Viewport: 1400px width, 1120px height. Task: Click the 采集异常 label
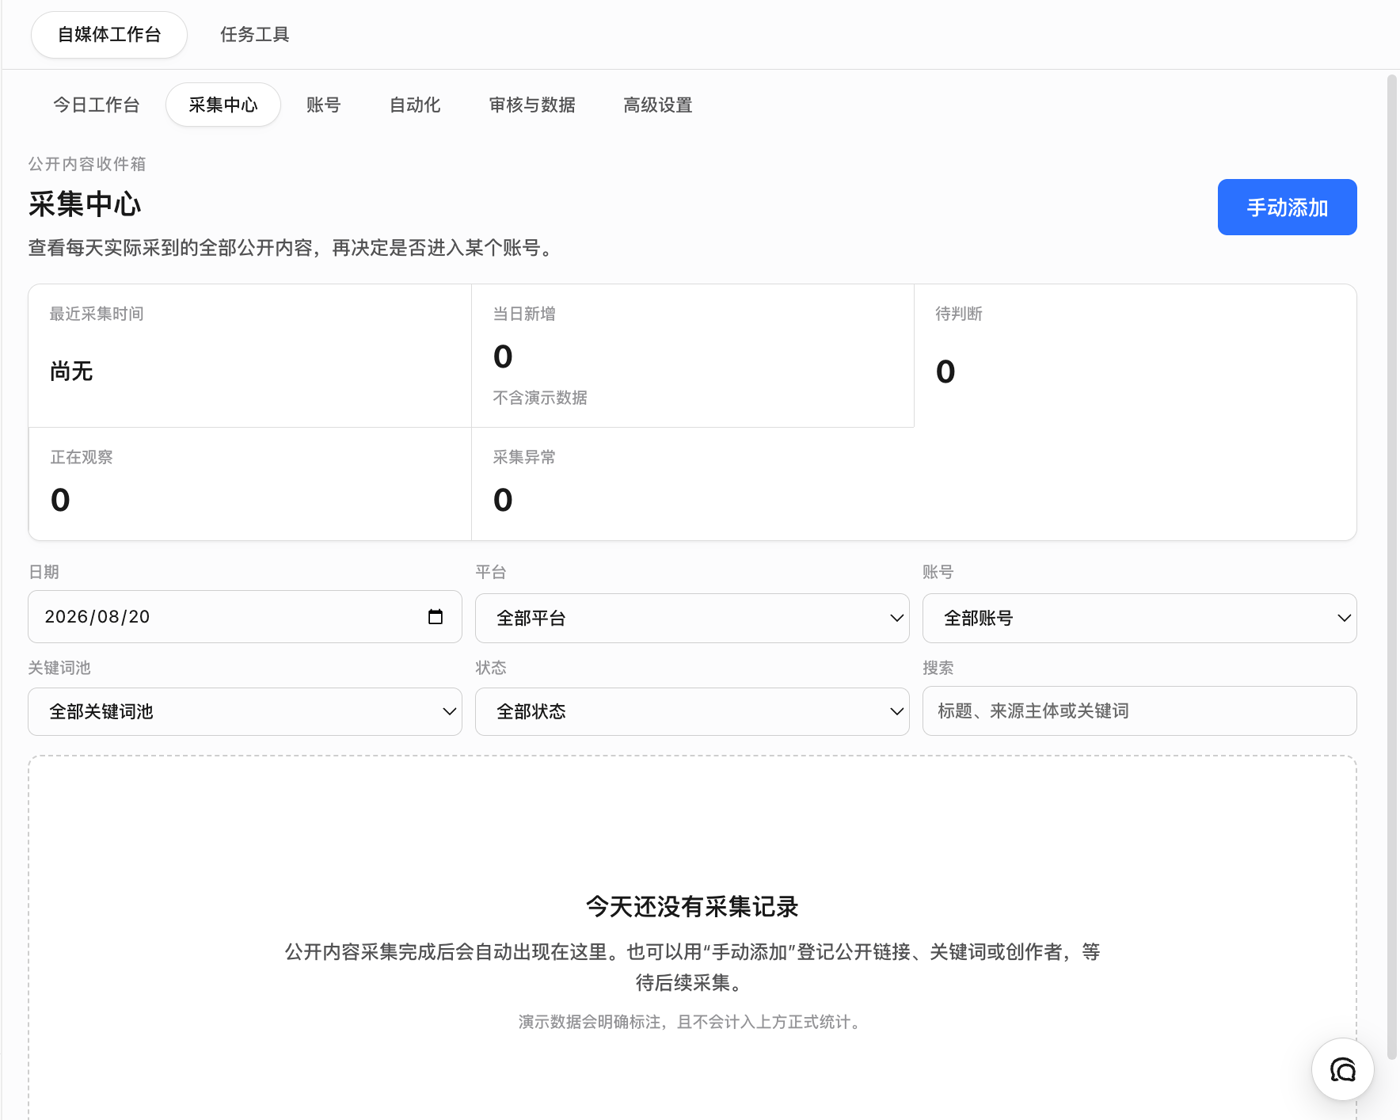pyautogui.click(x=524, y=457)
